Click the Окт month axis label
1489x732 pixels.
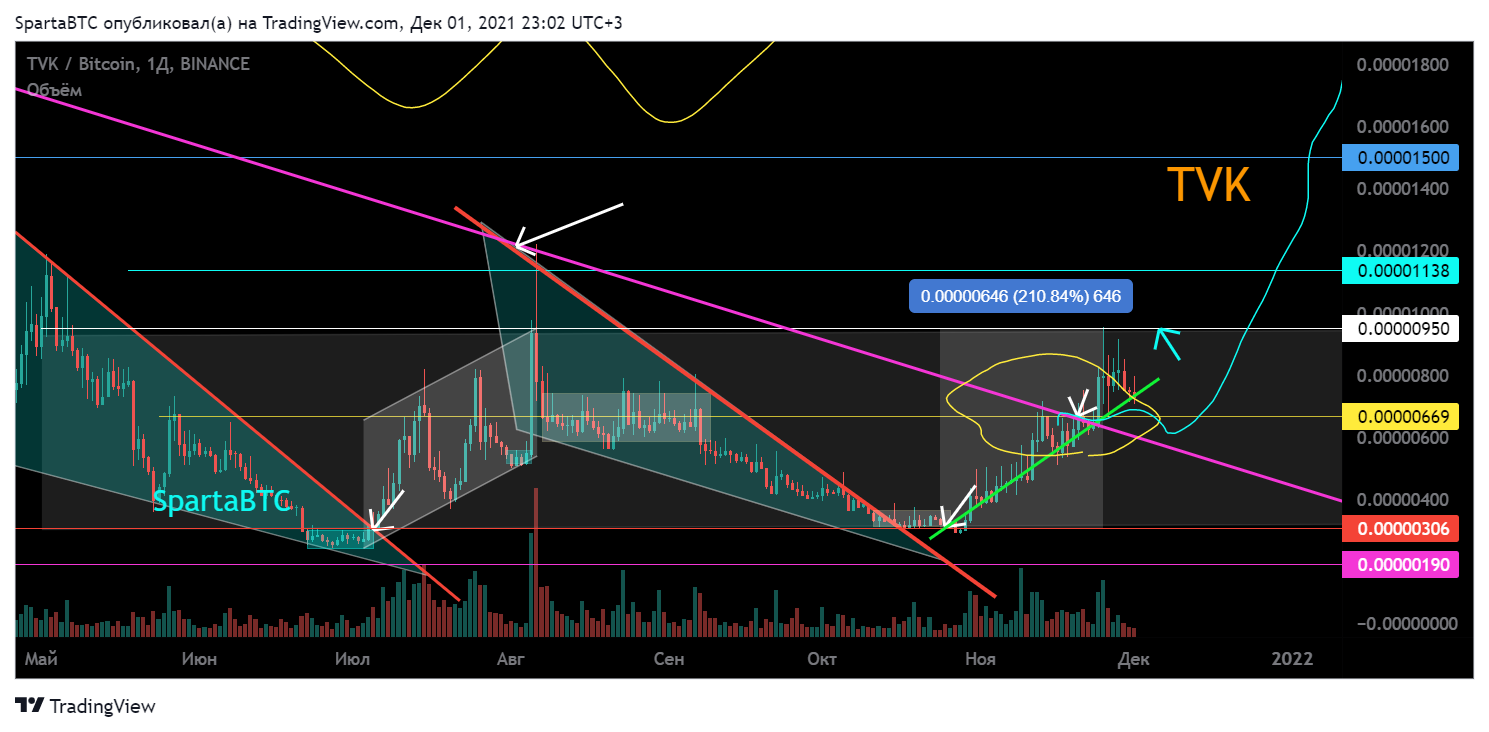tap(822, 659)
